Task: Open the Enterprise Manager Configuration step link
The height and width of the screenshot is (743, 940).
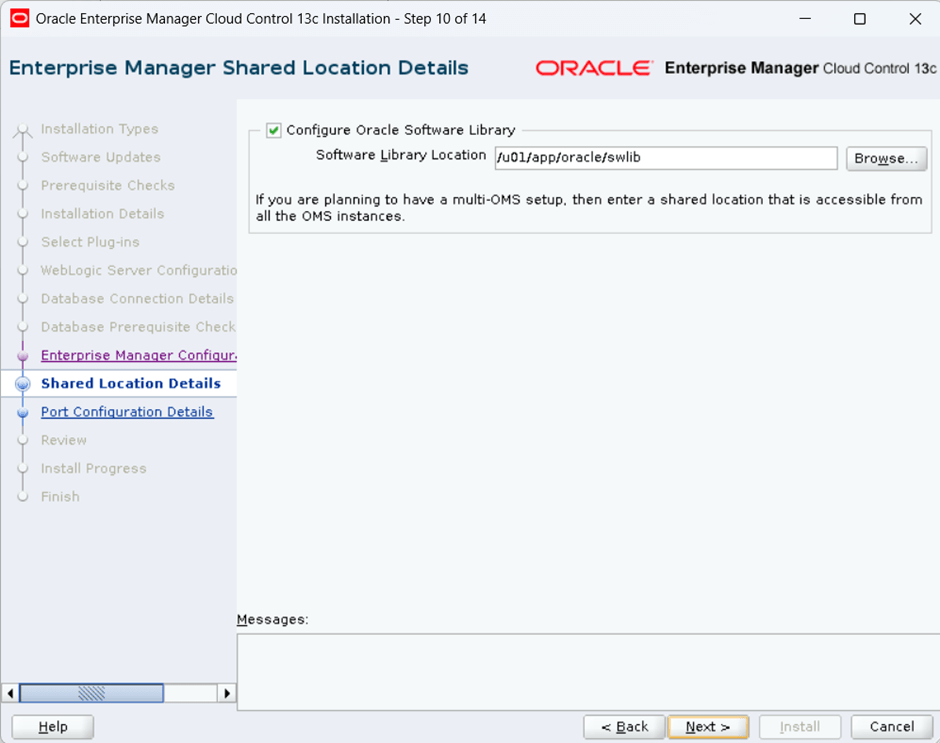Action: [138, 356]
